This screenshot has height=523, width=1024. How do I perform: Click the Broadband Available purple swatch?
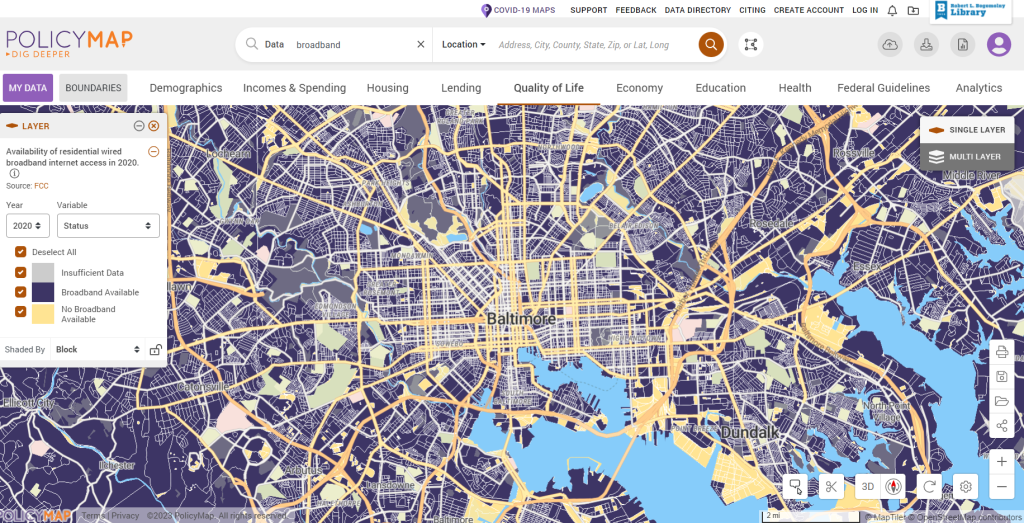click(x=43, y=293)
